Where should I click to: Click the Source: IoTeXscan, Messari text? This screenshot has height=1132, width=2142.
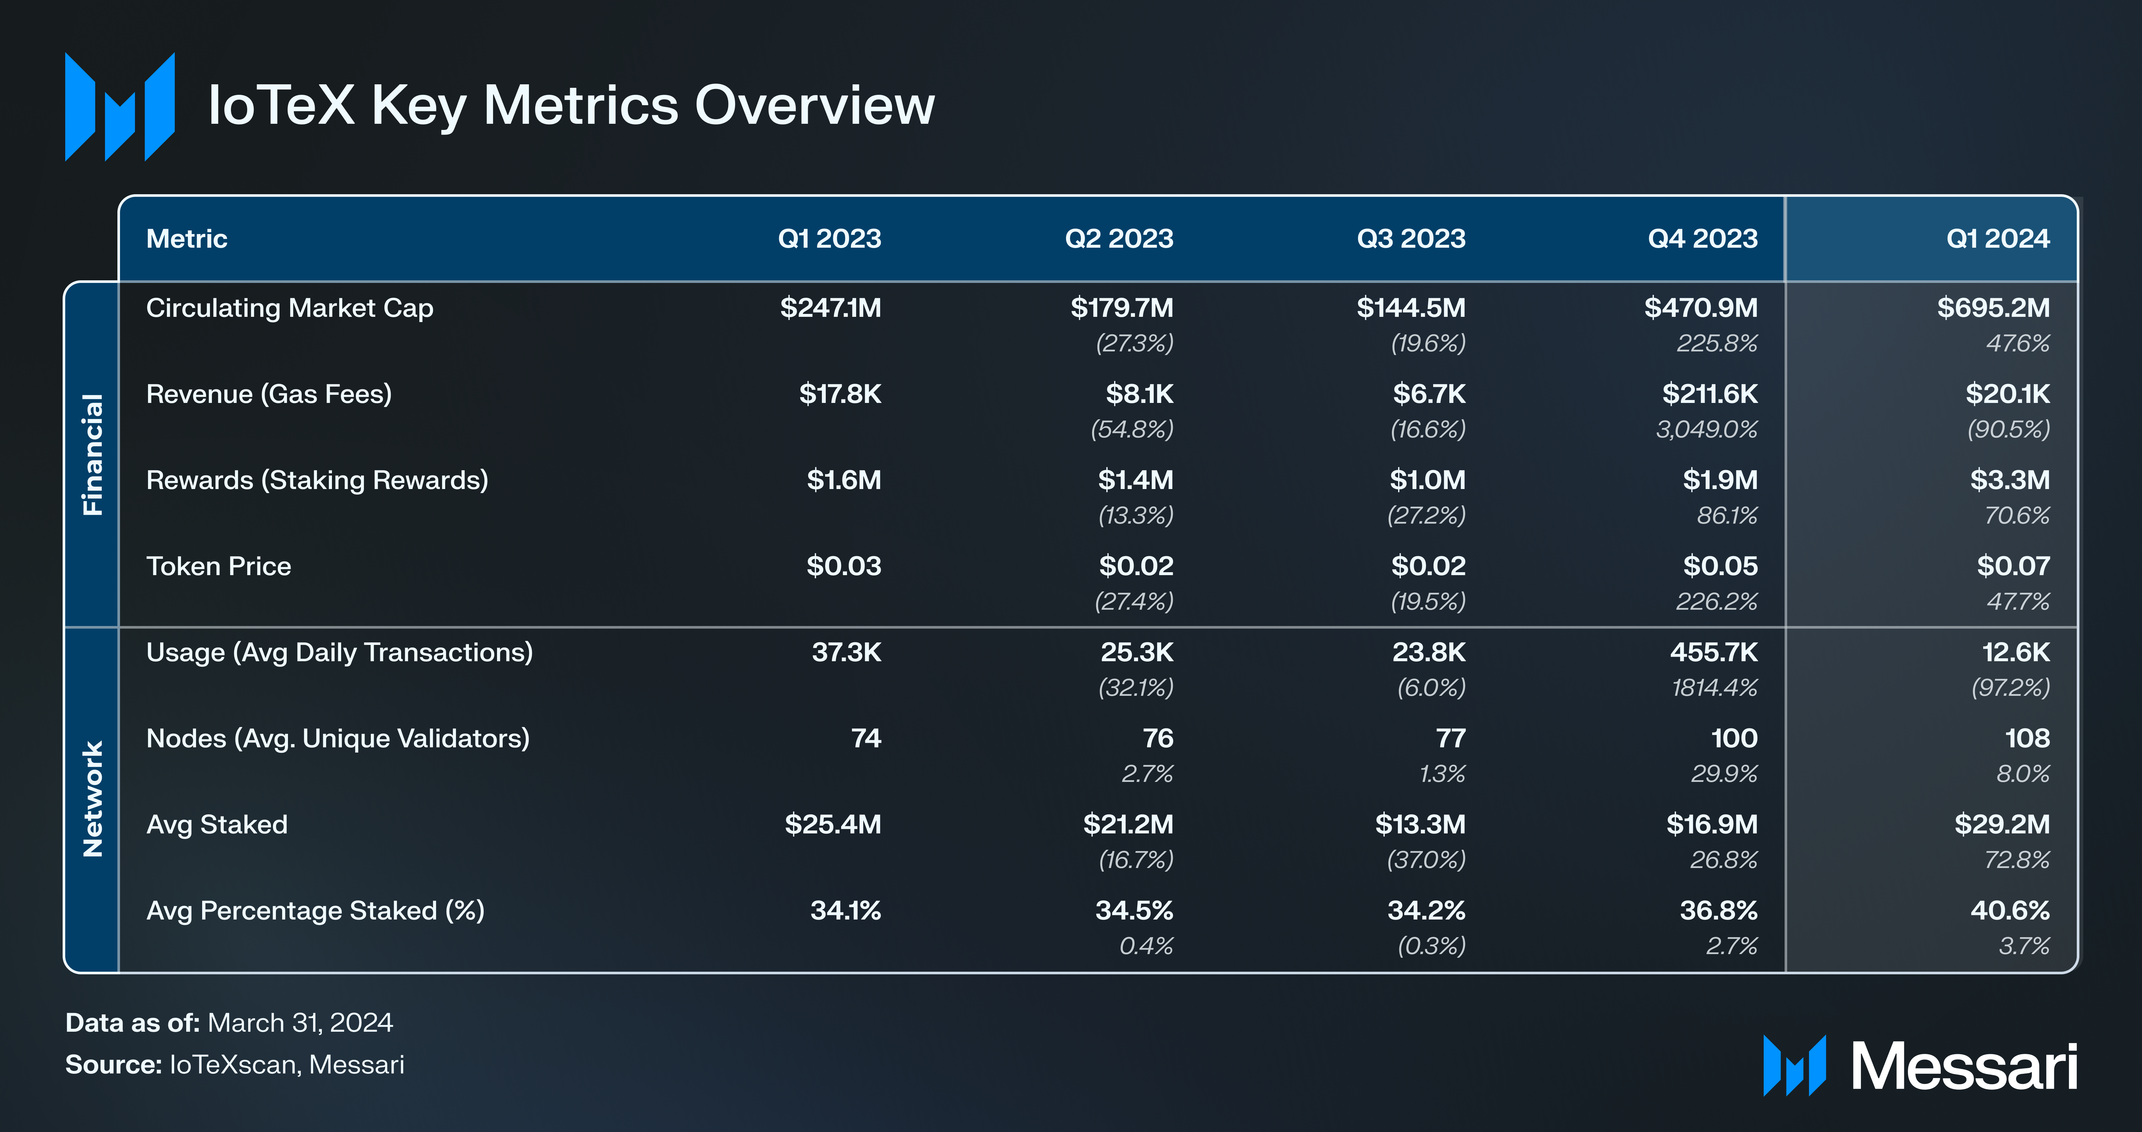tap(235, 1065)
